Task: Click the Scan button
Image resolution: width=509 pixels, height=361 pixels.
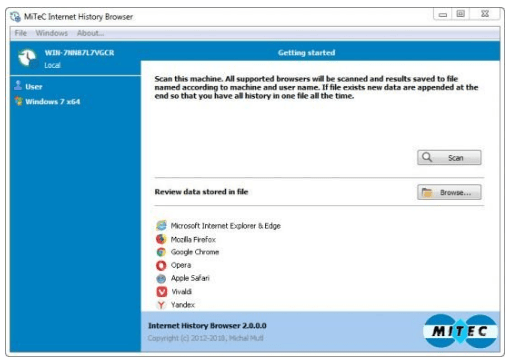Action: (x=449, y=158)
